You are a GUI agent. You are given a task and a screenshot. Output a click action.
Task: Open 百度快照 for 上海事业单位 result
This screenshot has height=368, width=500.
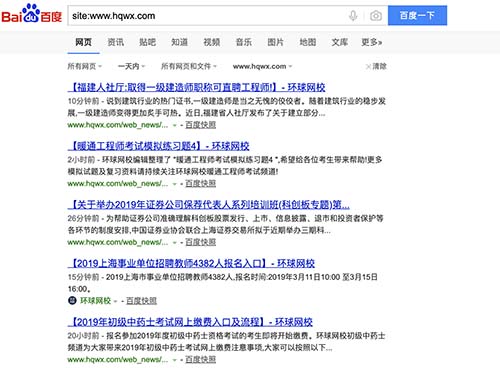[x=142, y=301]
